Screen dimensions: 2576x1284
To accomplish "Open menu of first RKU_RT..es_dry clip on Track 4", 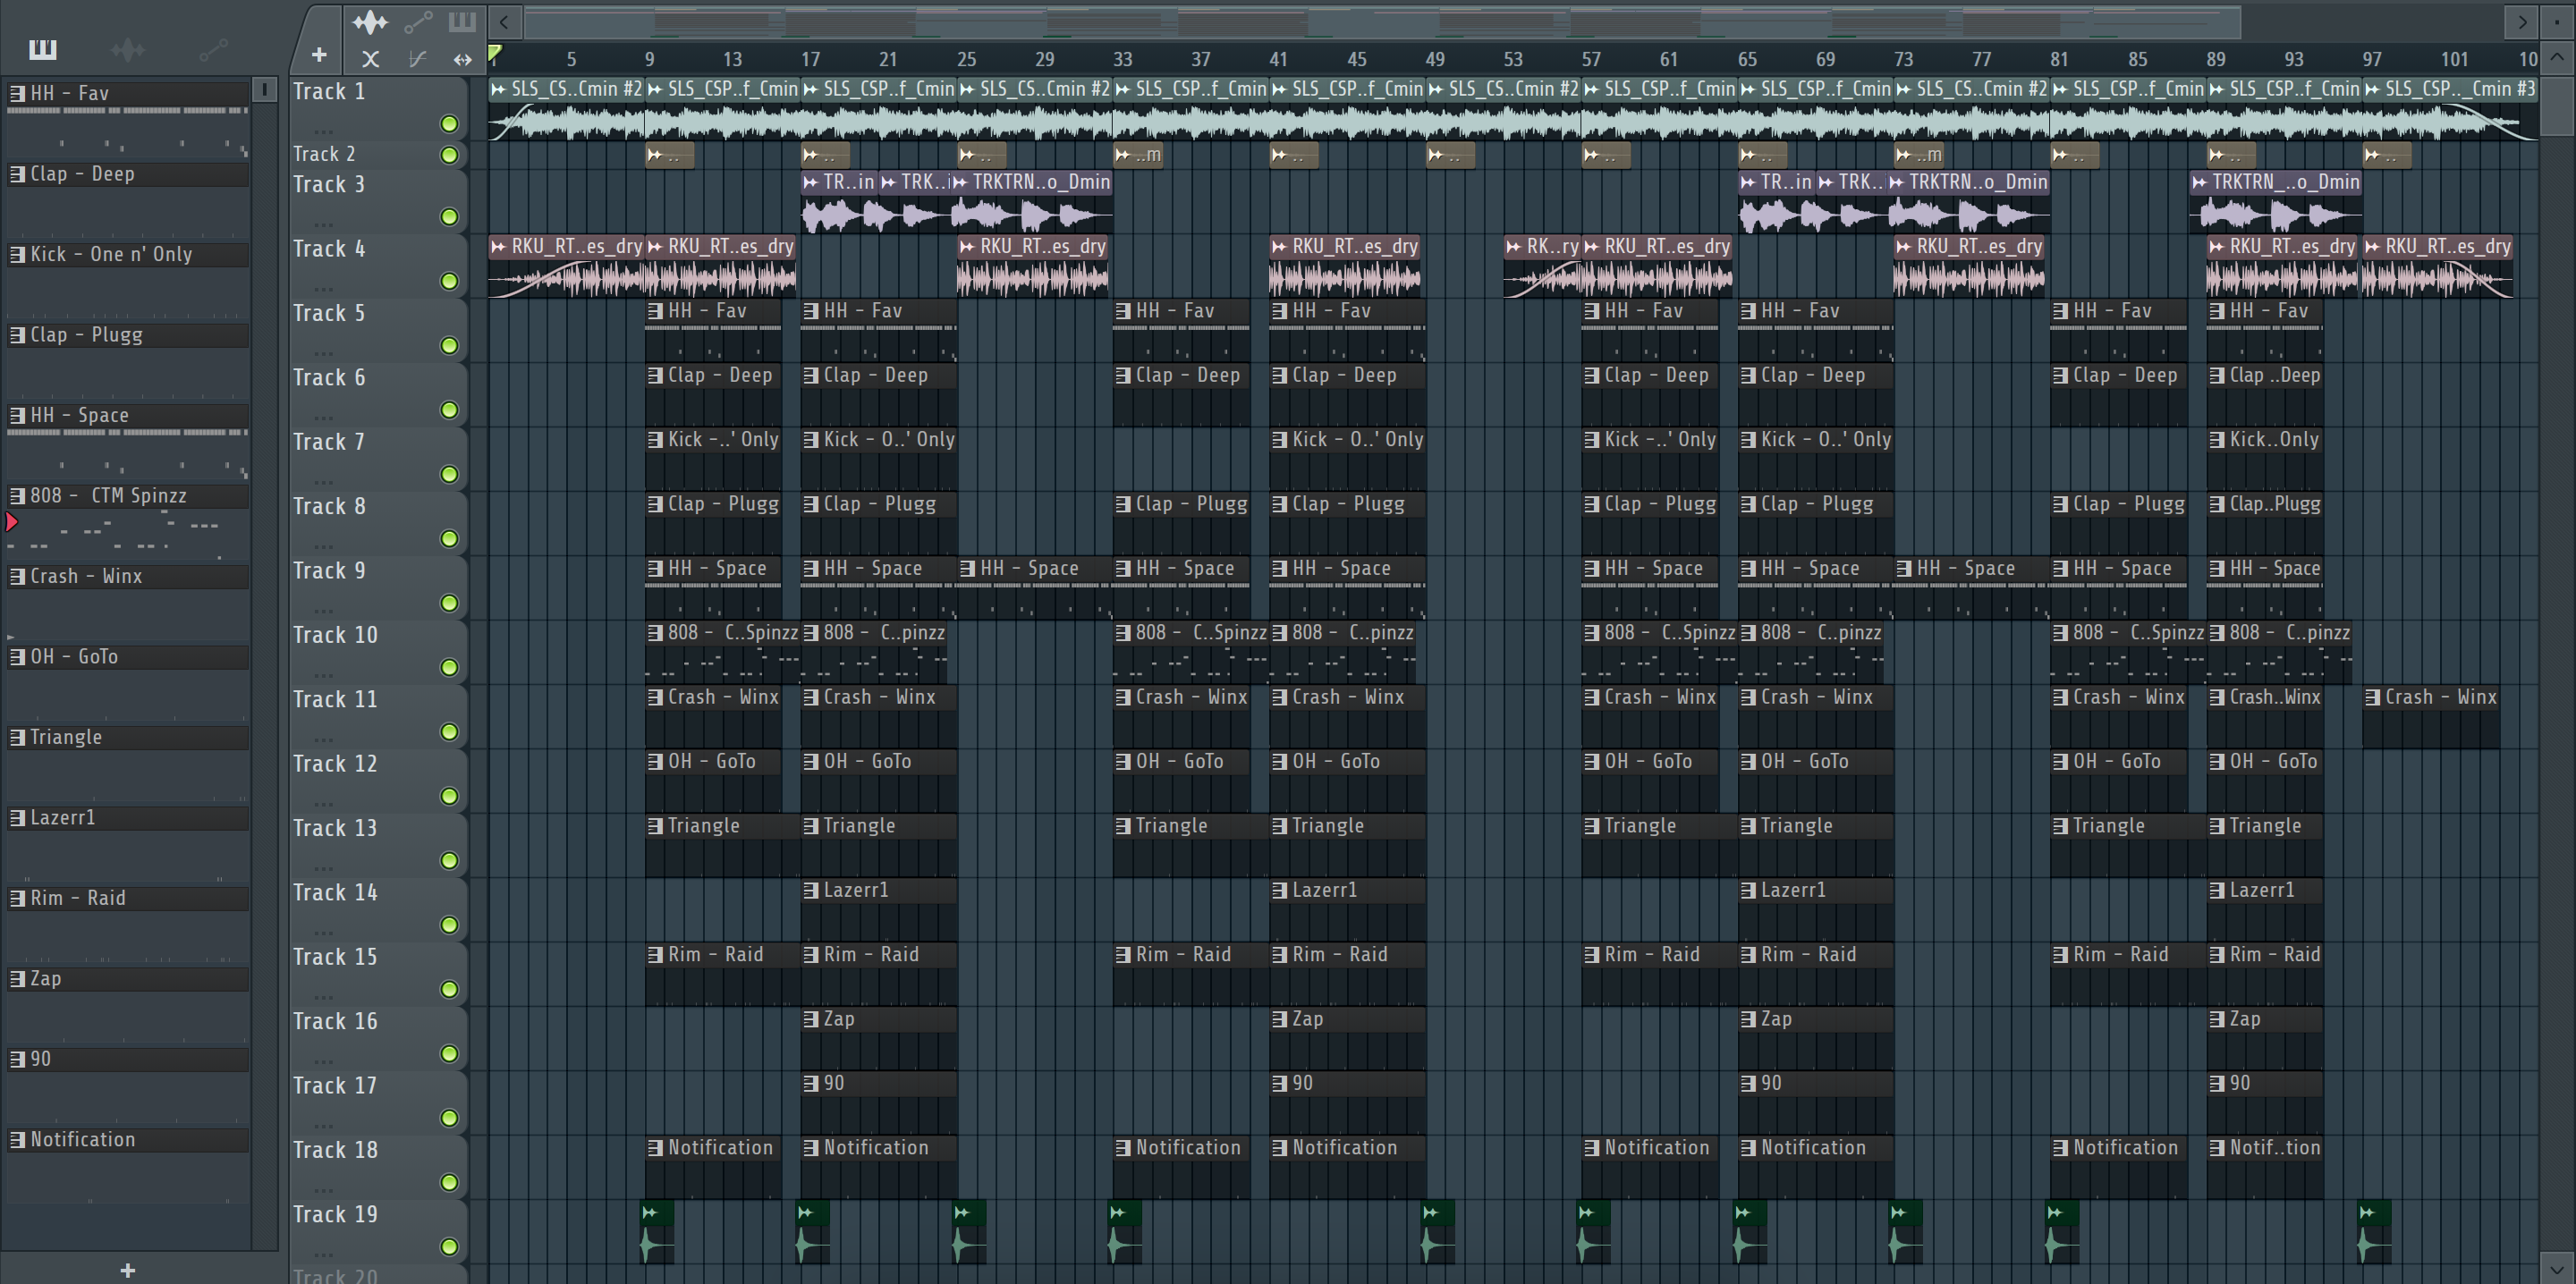I will pyautogui.click(x=498, y=246).
